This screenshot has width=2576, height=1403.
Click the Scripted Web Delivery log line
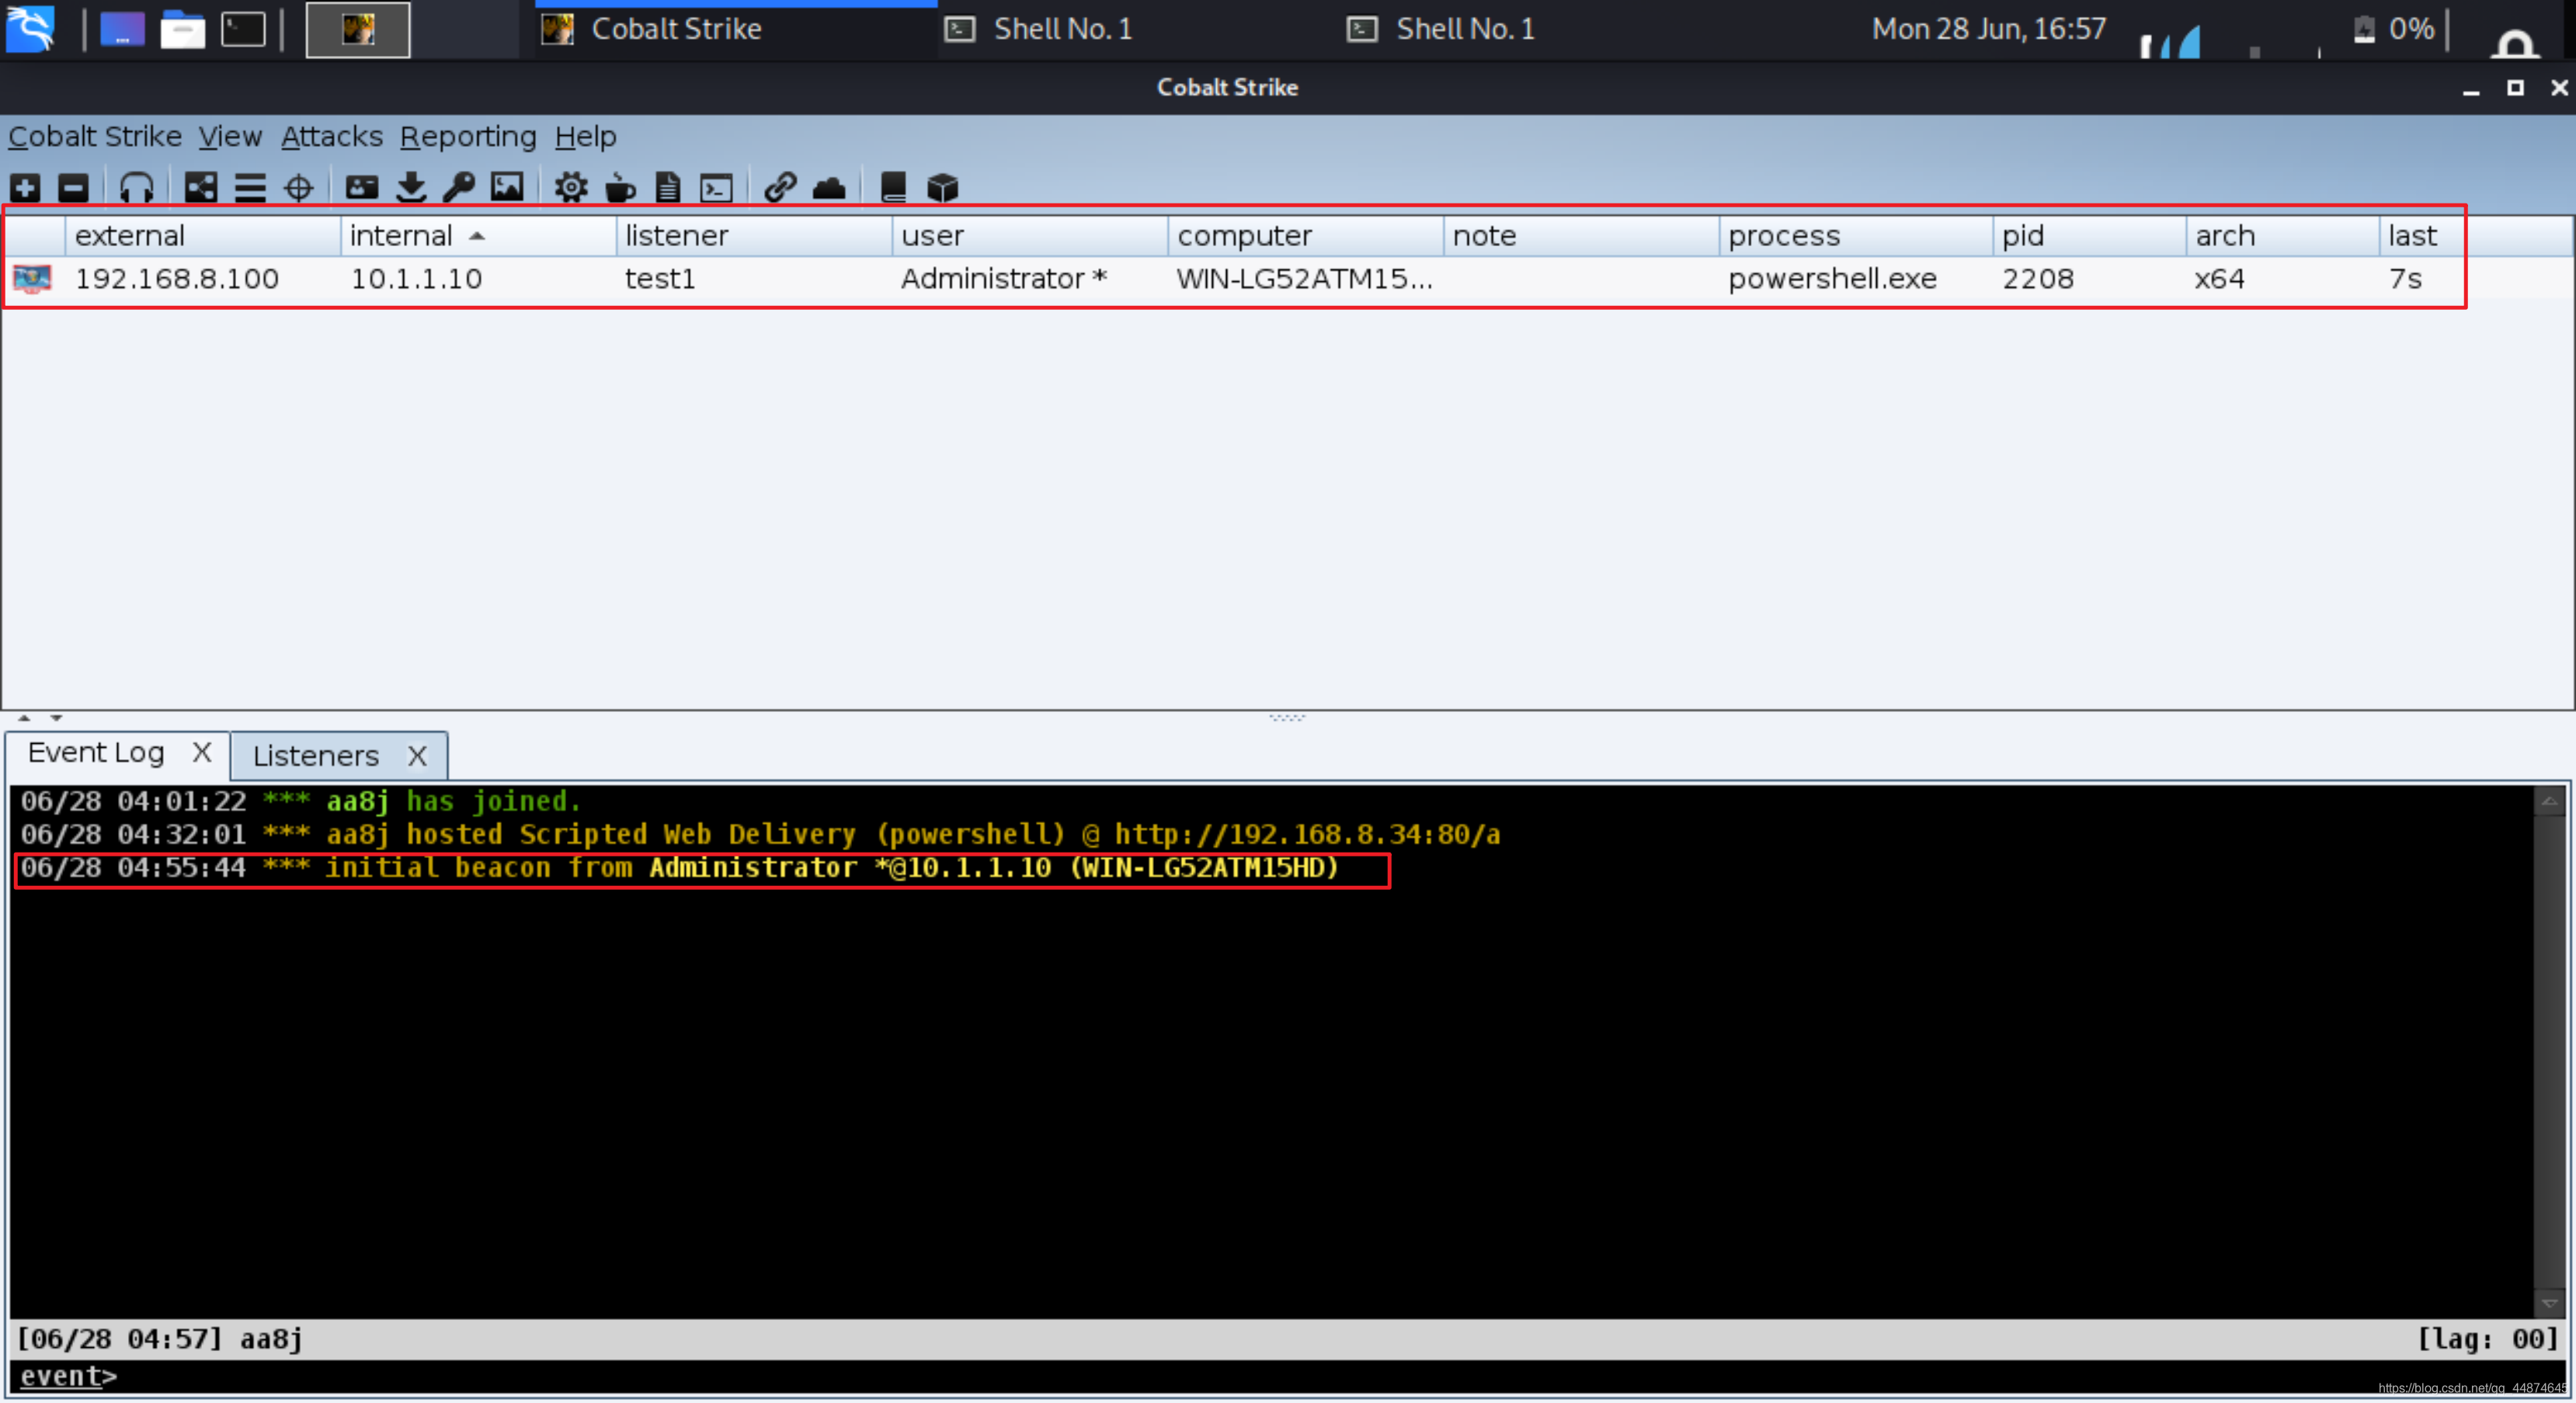point(760,835)
